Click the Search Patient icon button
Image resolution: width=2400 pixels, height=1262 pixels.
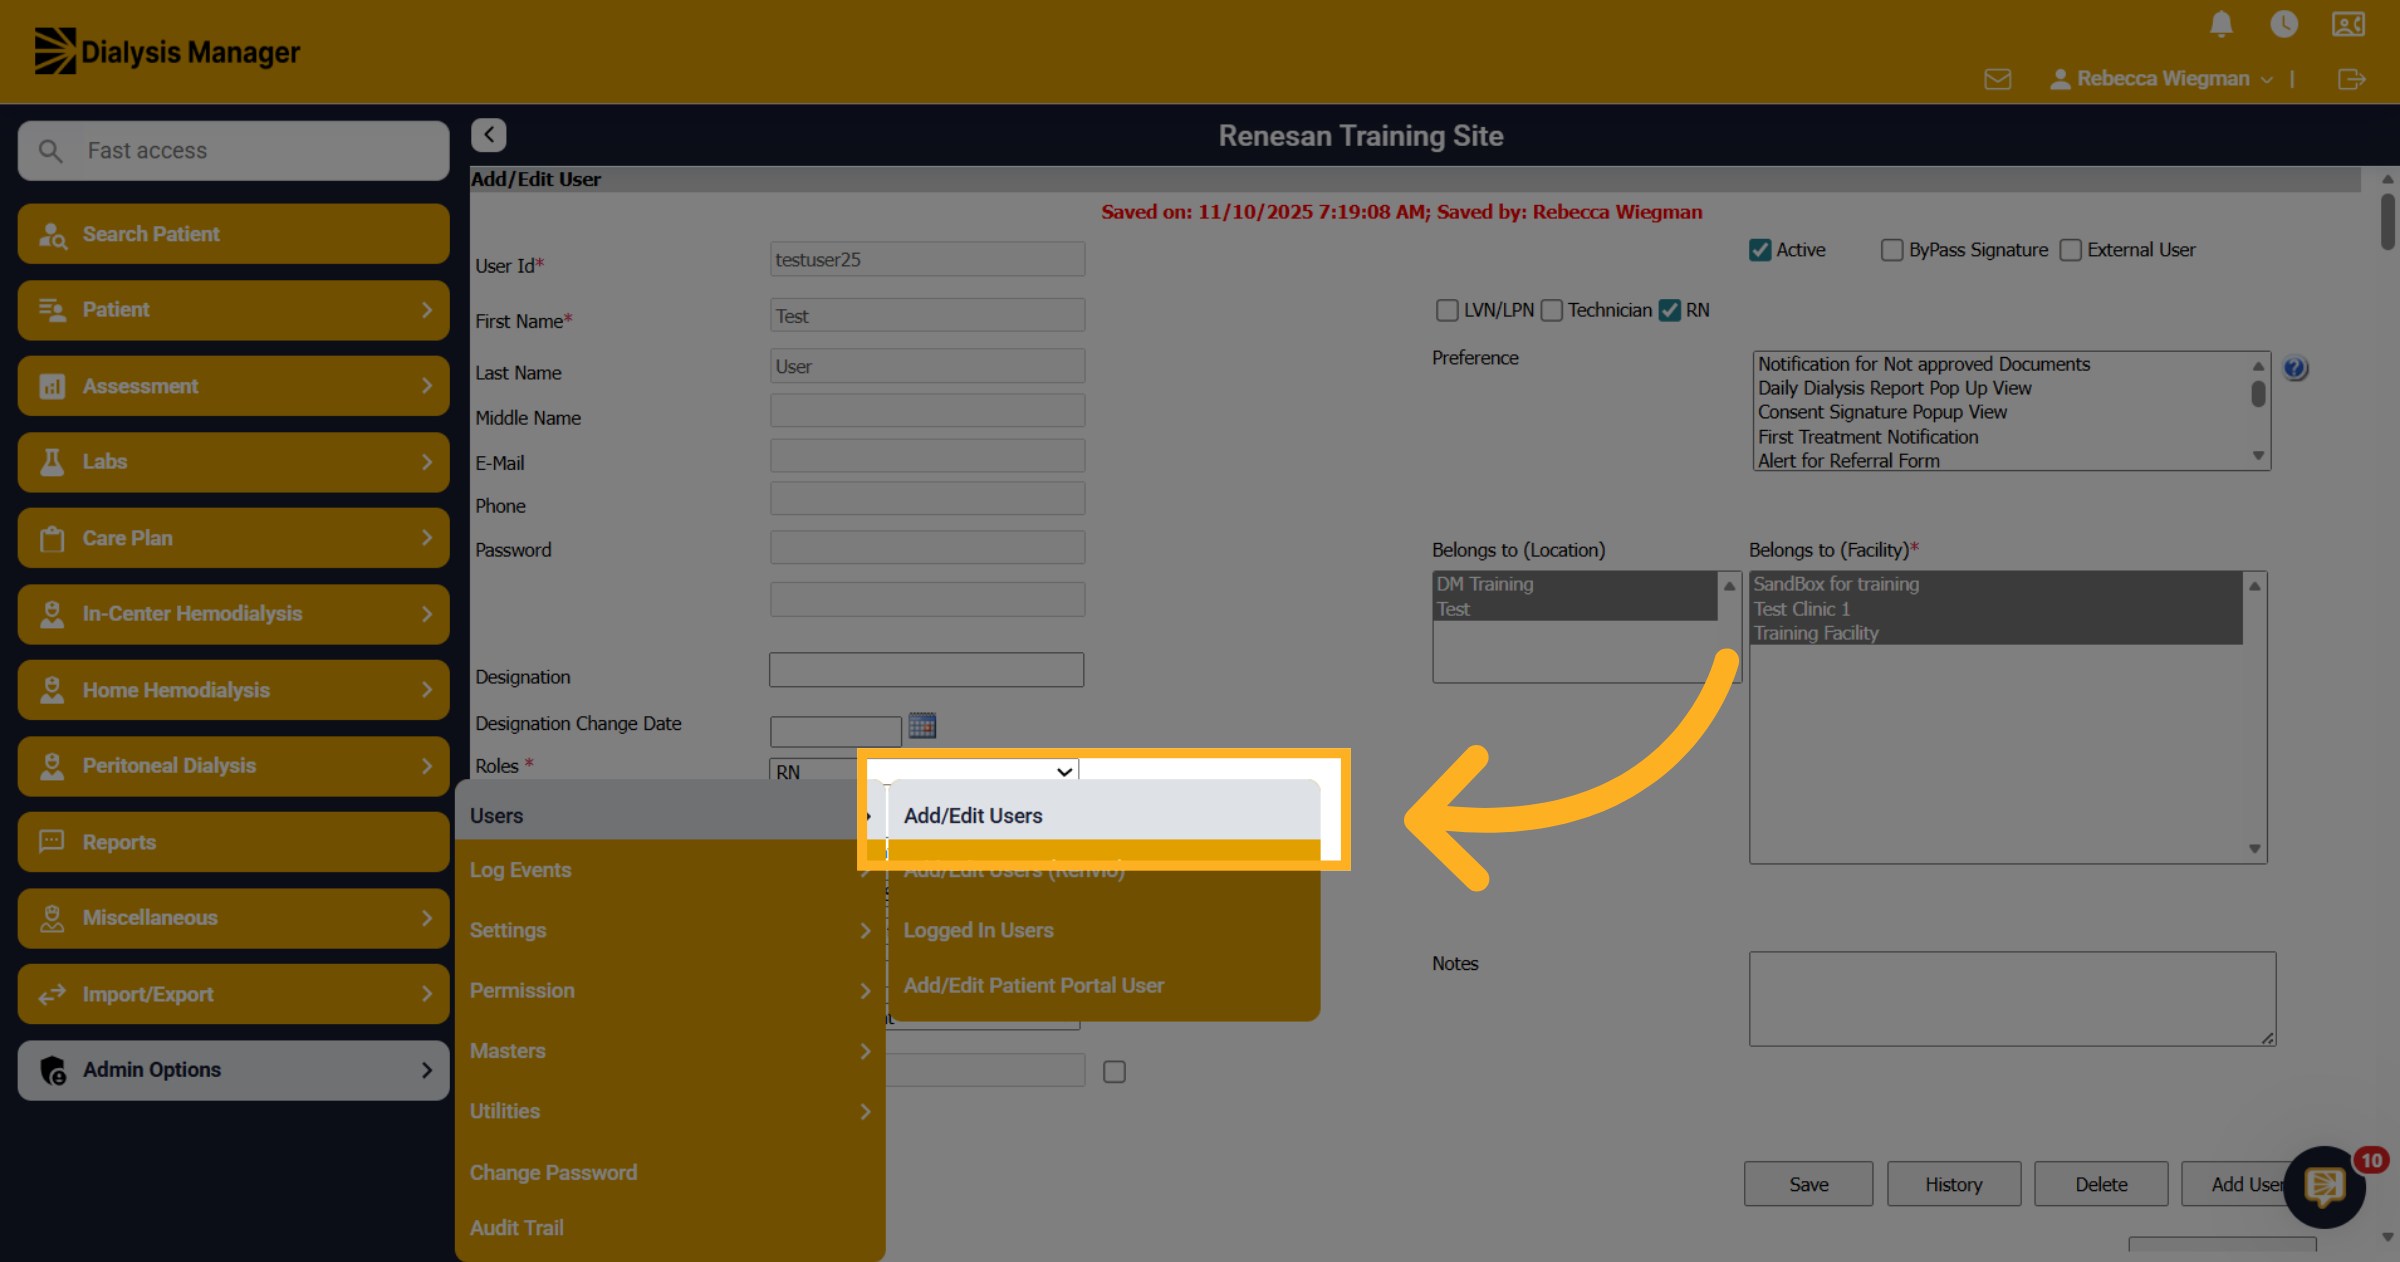(234, 234)
